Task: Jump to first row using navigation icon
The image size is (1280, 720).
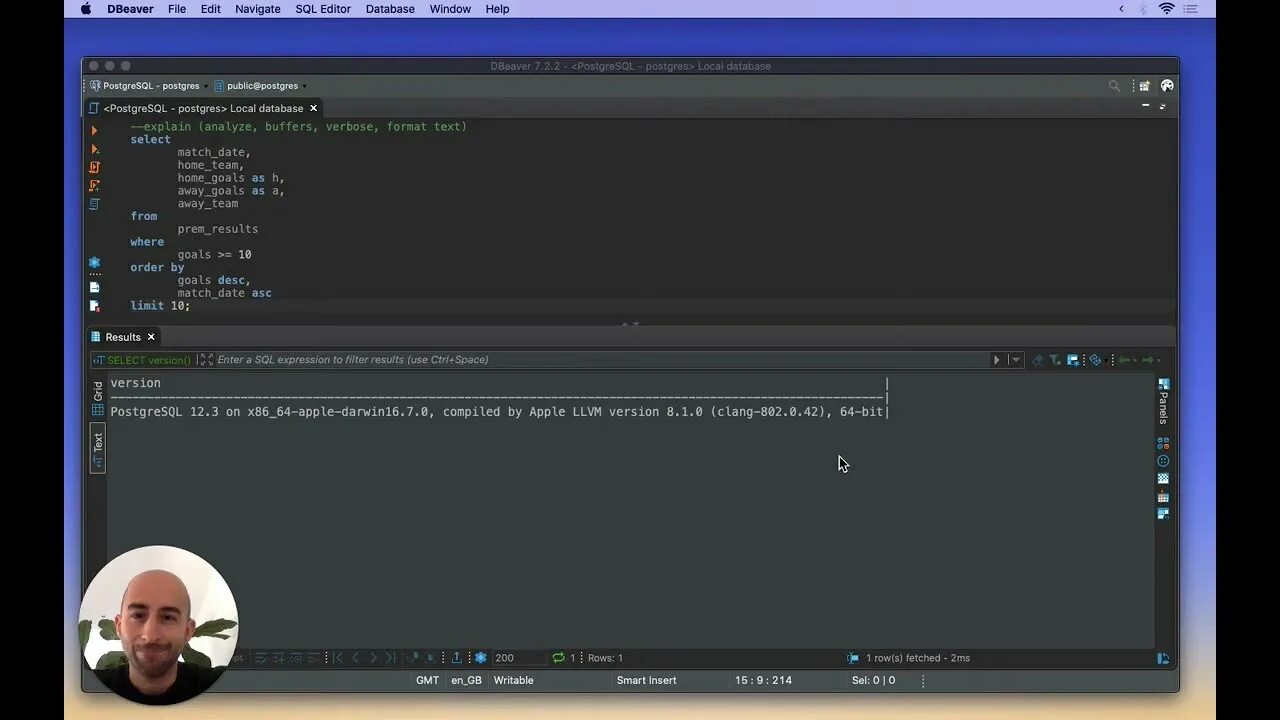Action: coord(337,657)
